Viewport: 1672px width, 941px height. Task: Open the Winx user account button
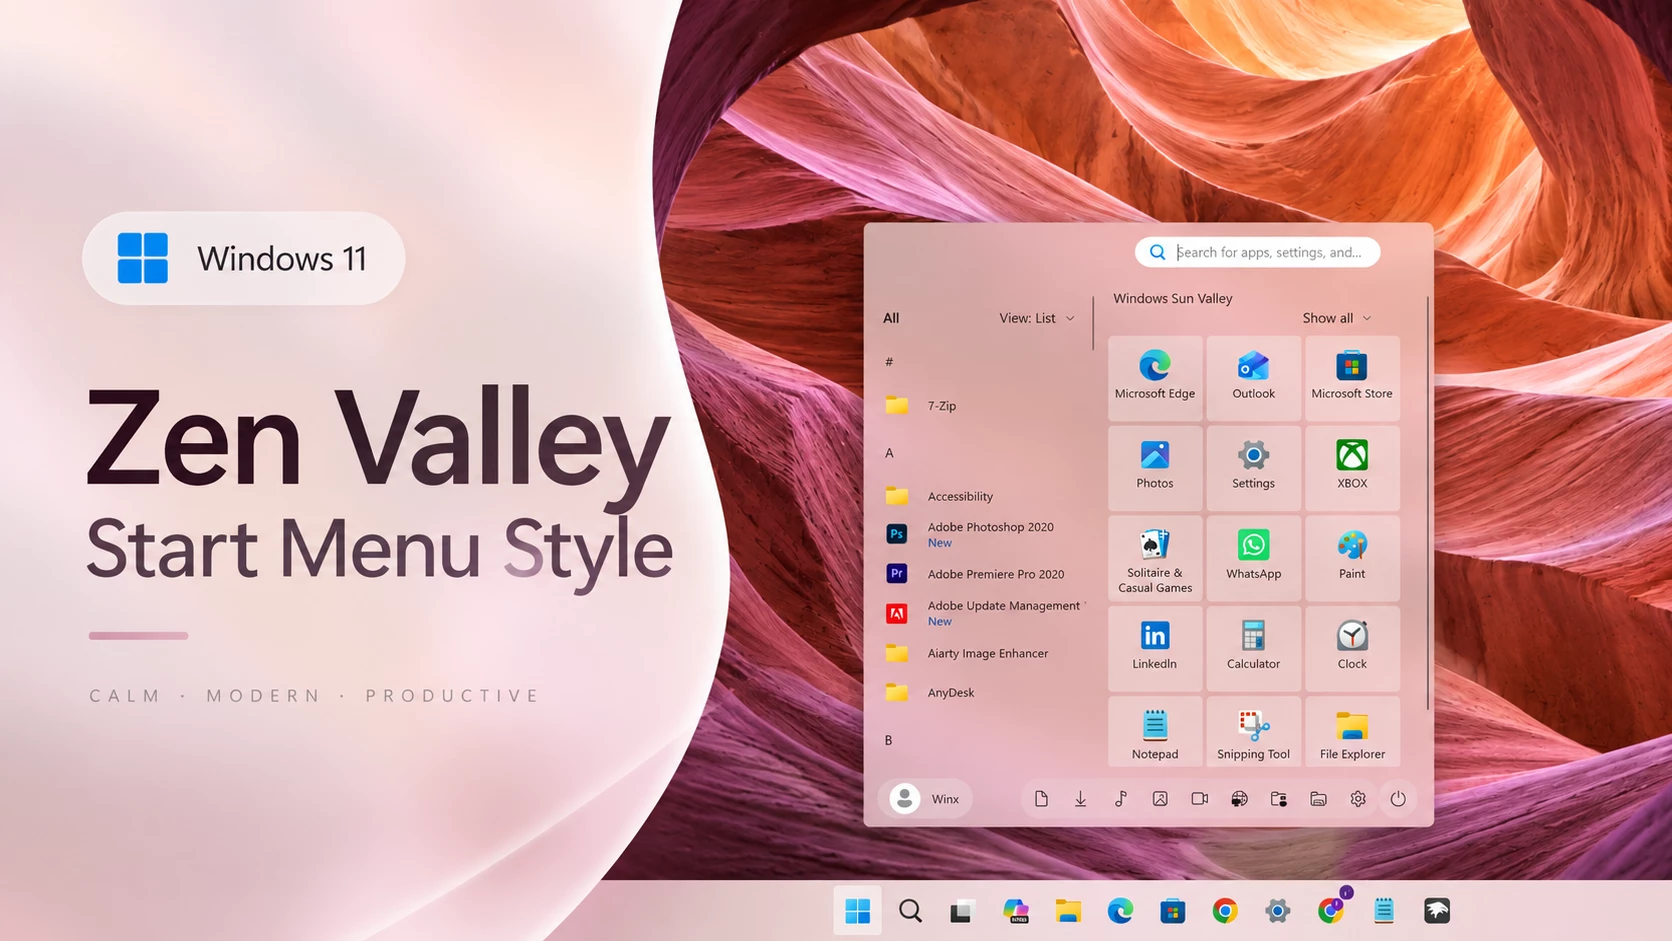click(x=925, y=799)
